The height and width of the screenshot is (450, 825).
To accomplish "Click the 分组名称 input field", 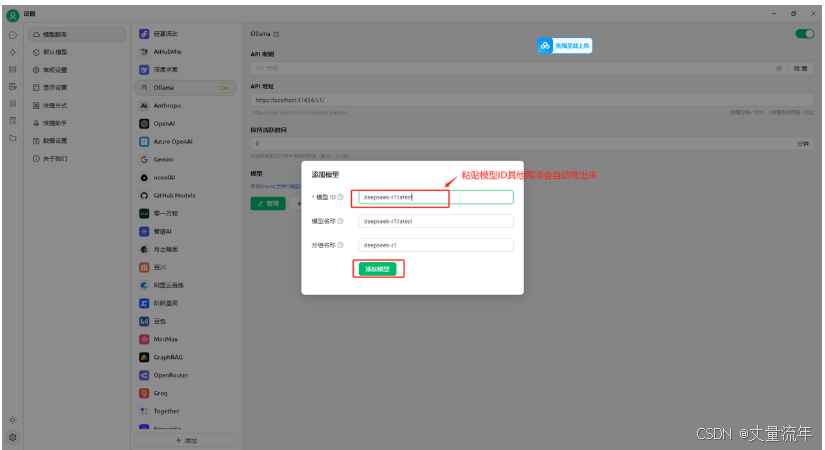I will pyautogui.click(x=436, y=245).
